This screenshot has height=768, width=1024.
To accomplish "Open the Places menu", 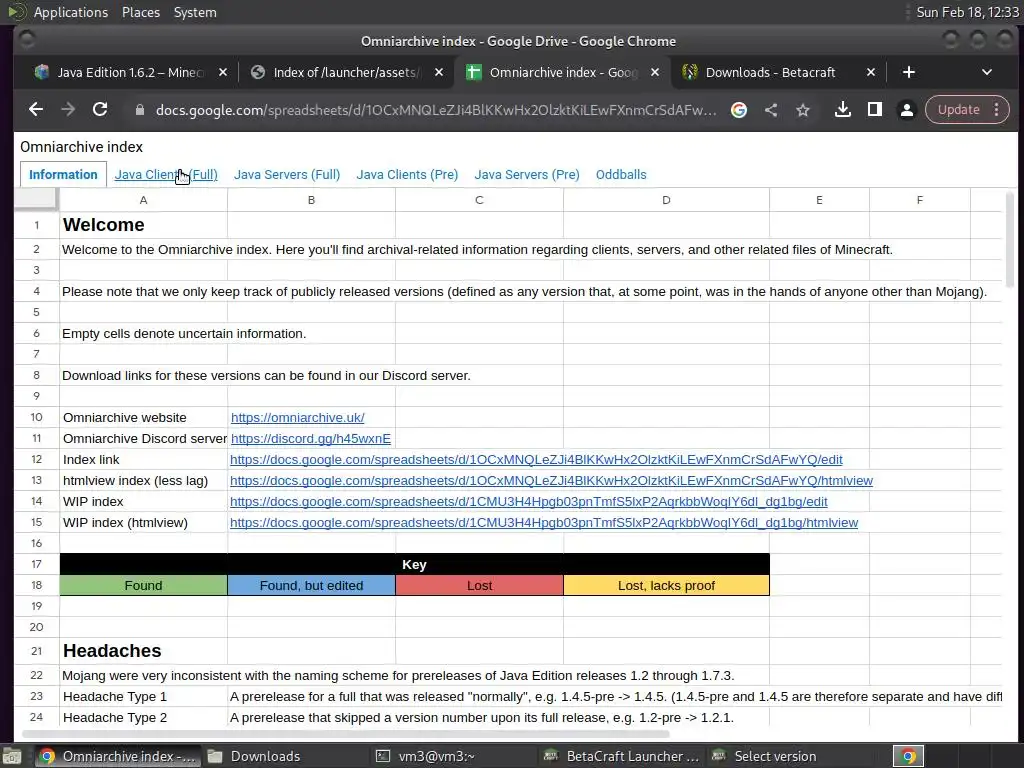I will pos(141,12).
